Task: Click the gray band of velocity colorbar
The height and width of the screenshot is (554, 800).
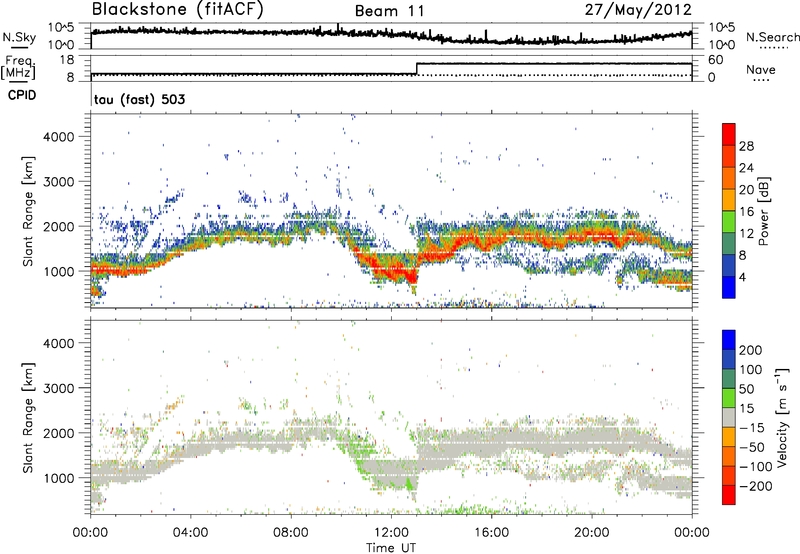Action: point(729,417)
